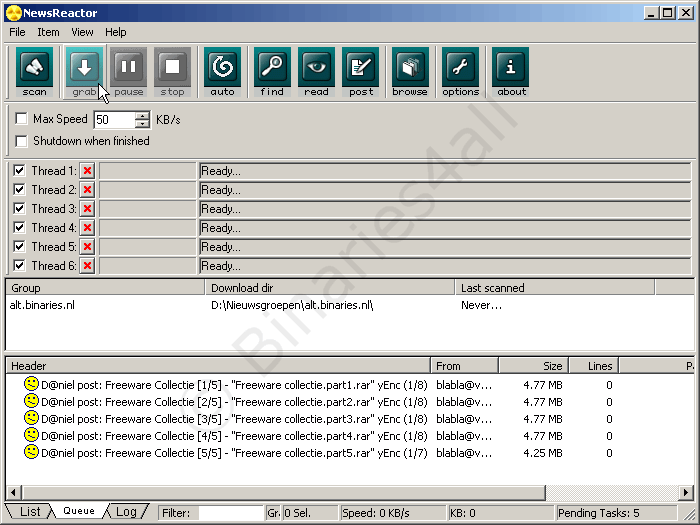
Task: Tick Shutdown when finished checkbox
Action: [21, 141]
